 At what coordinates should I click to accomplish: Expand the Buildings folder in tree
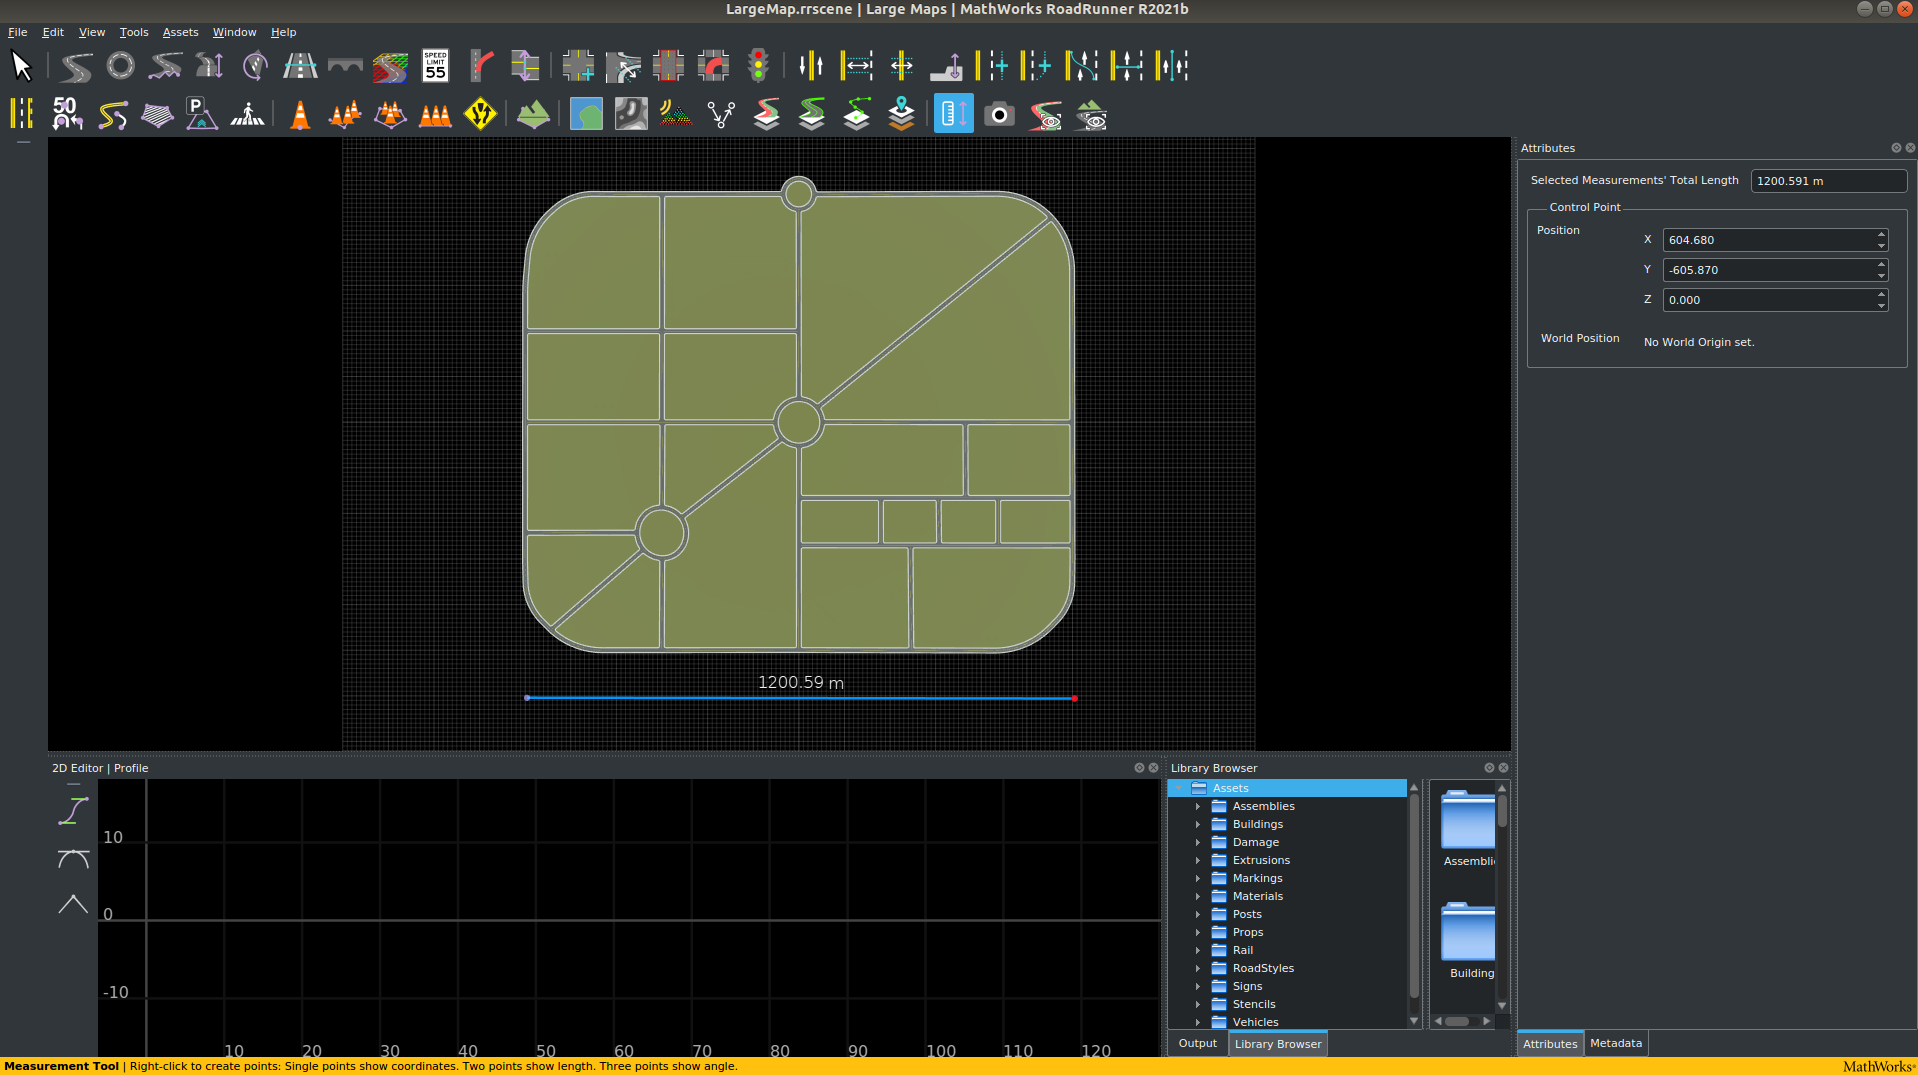click(1197, 825)
